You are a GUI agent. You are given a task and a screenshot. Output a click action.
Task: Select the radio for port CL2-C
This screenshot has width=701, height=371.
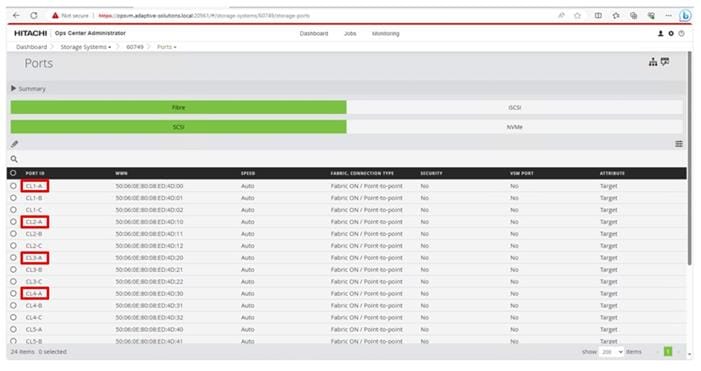coord(13,245)
